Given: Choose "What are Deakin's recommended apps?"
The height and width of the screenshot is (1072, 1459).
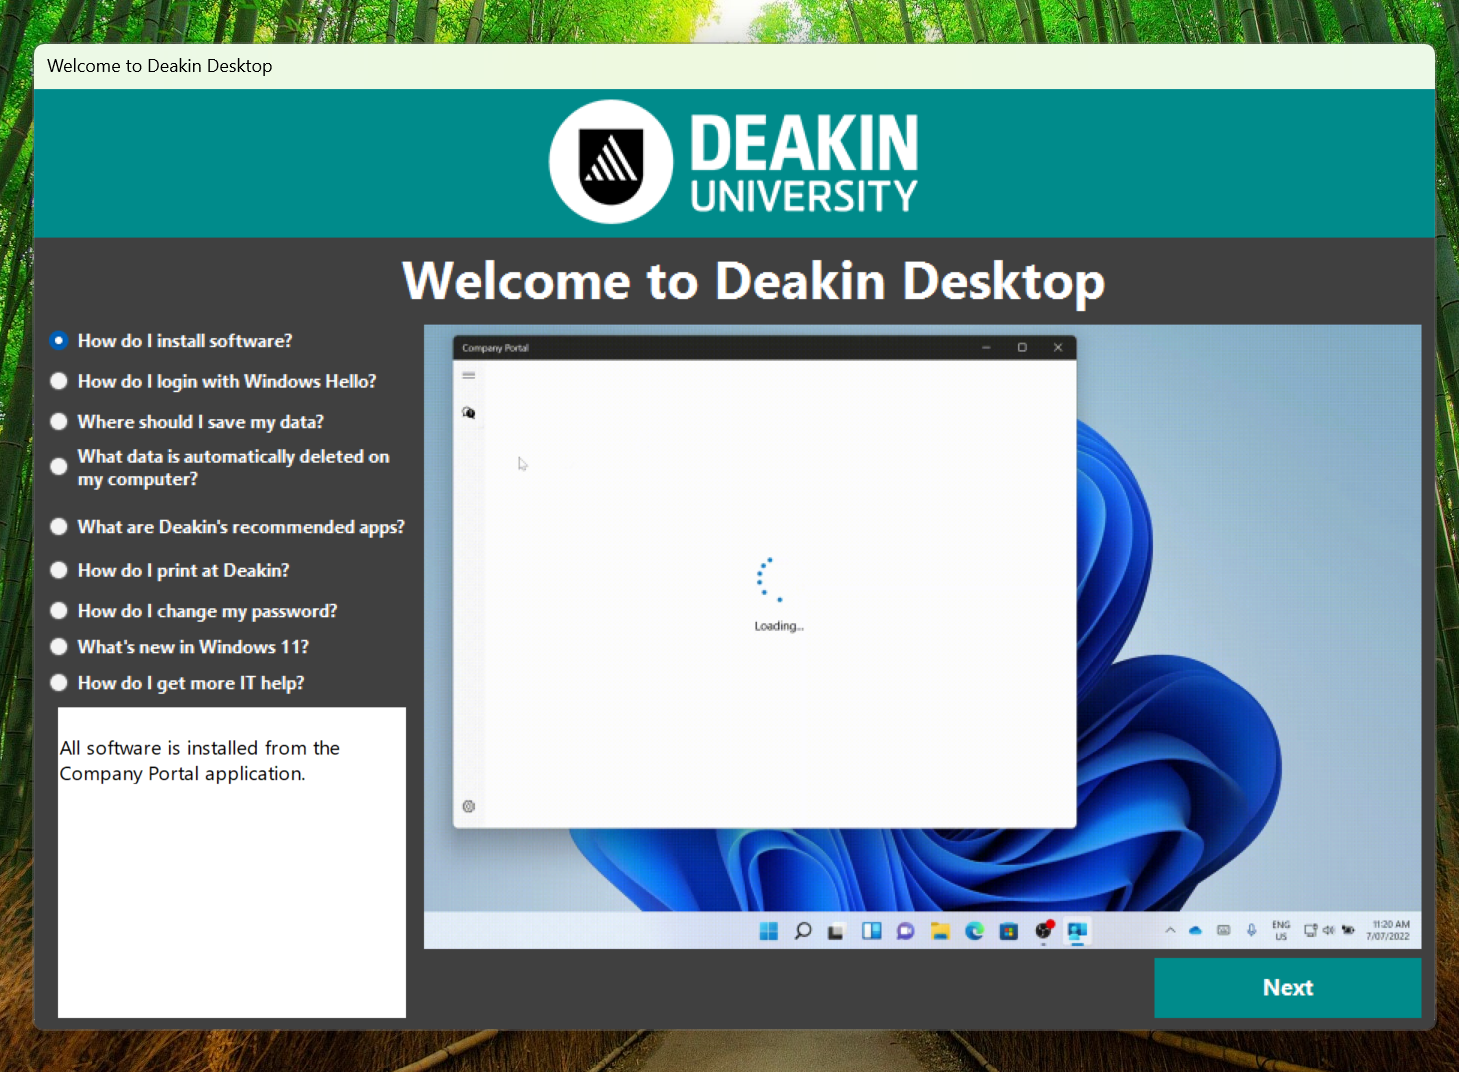Looking at the screenshot, I should point(59,527).
